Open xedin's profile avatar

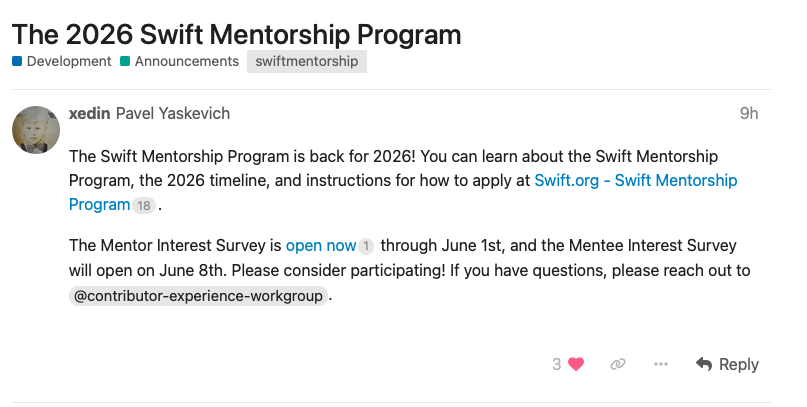pyautogui.click(x=36, y=130)
